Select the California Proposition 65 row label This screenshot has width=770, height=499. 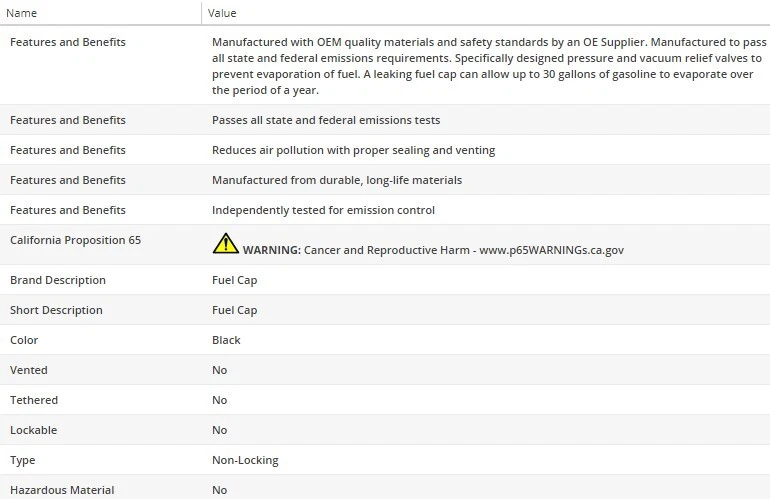75,240
